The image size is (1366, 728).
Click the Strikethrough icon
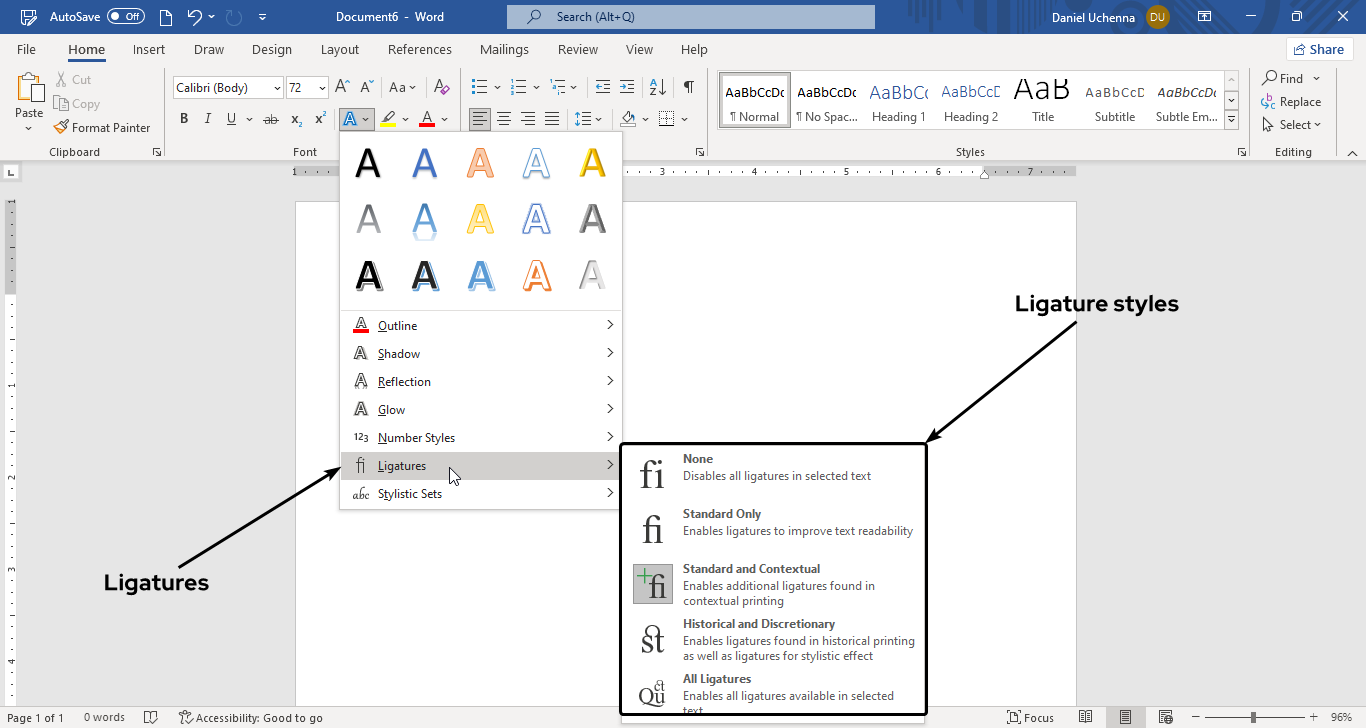(x=270, y=119)
